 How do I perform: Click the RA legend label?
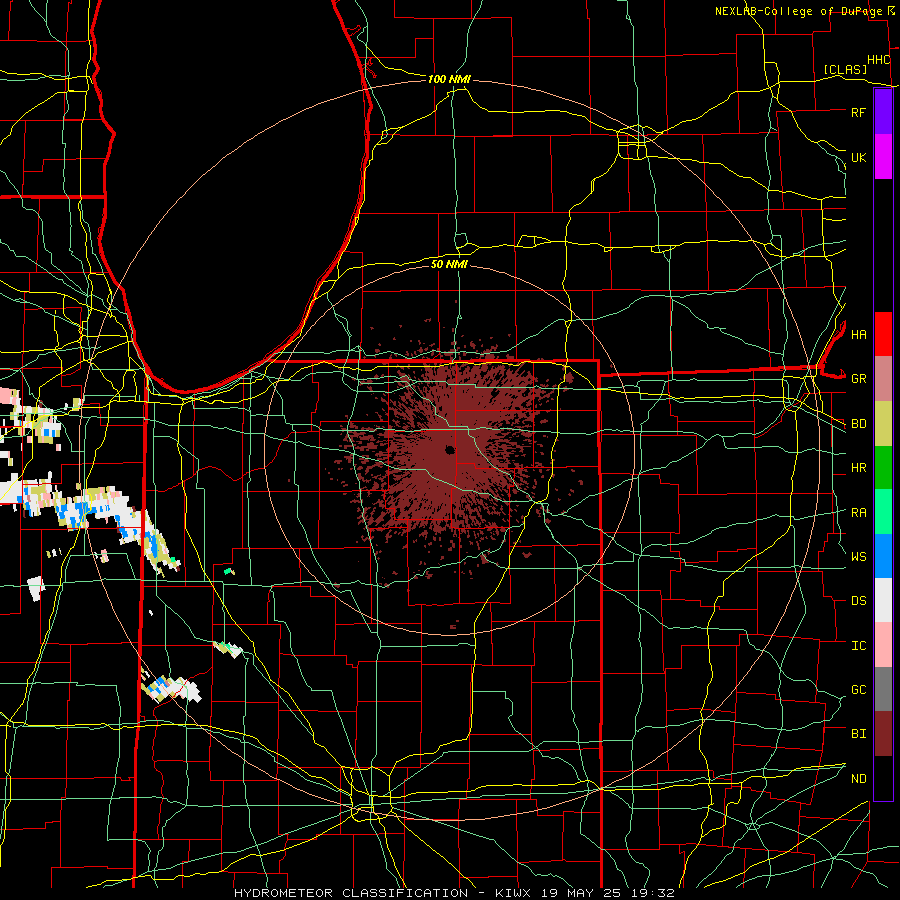(858, 513)
